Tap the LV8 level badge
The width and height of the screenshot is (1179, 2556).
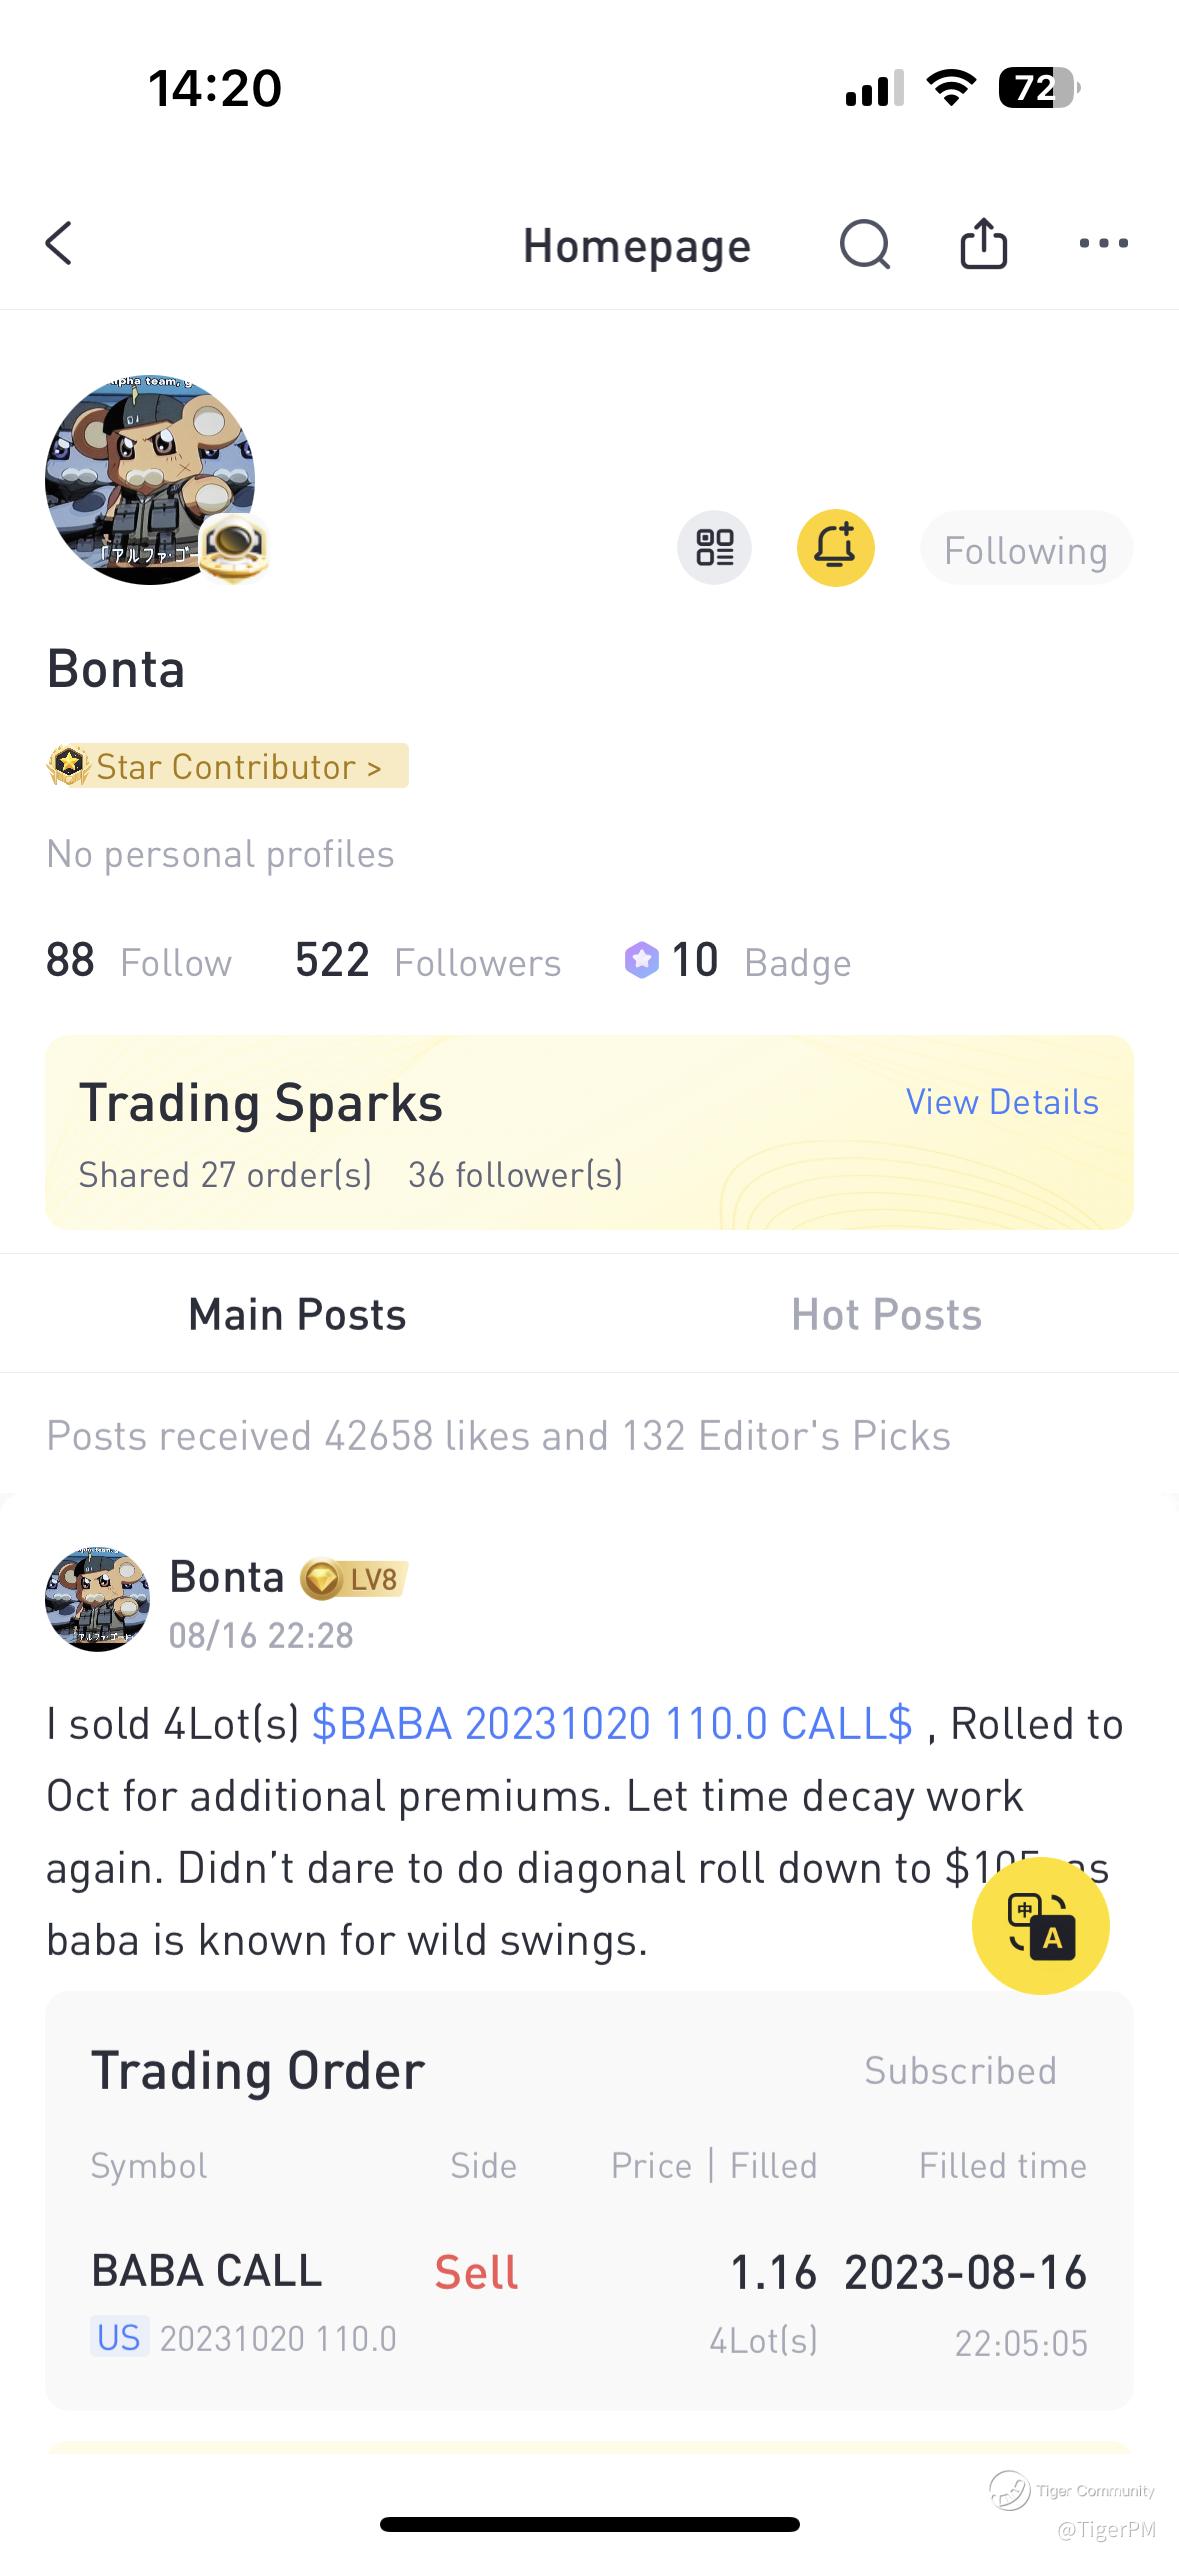[356, 1579]
